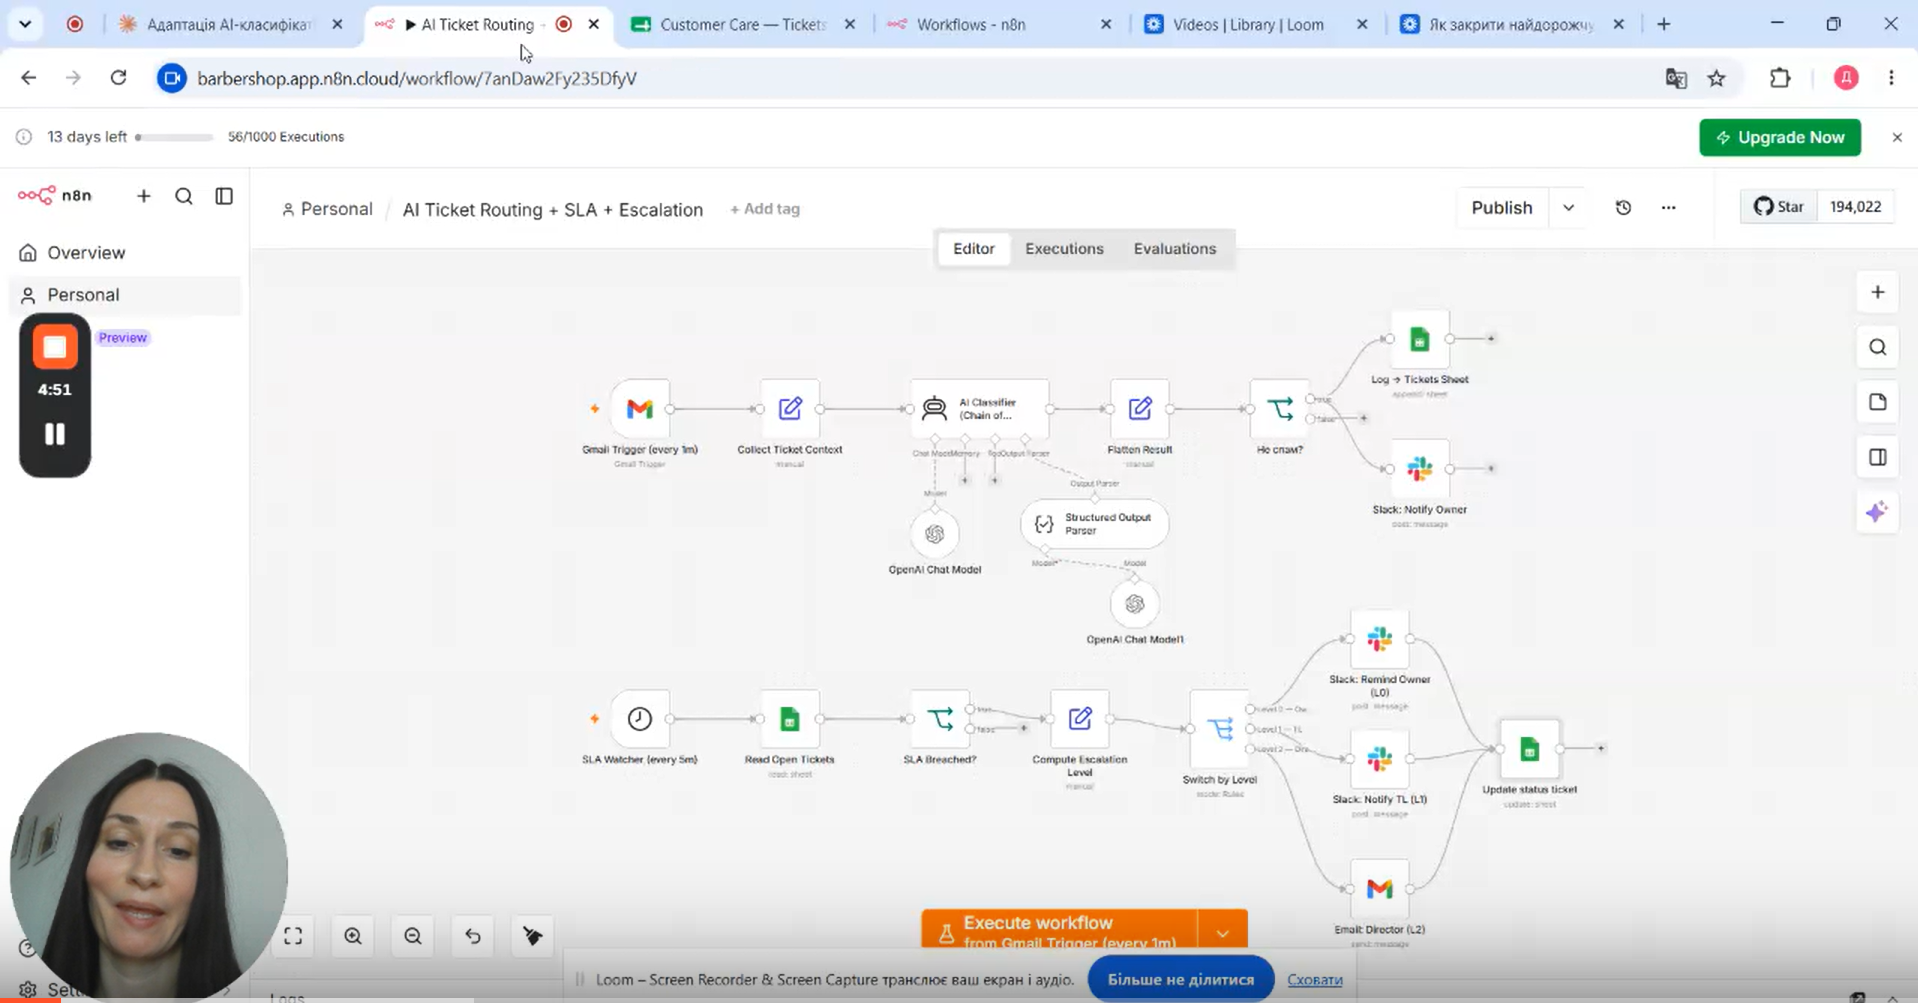Viewport: 1918px width, 1003px height.
Task: Open the OpenAI Chat Model node
Action: (x=934, y=534)
